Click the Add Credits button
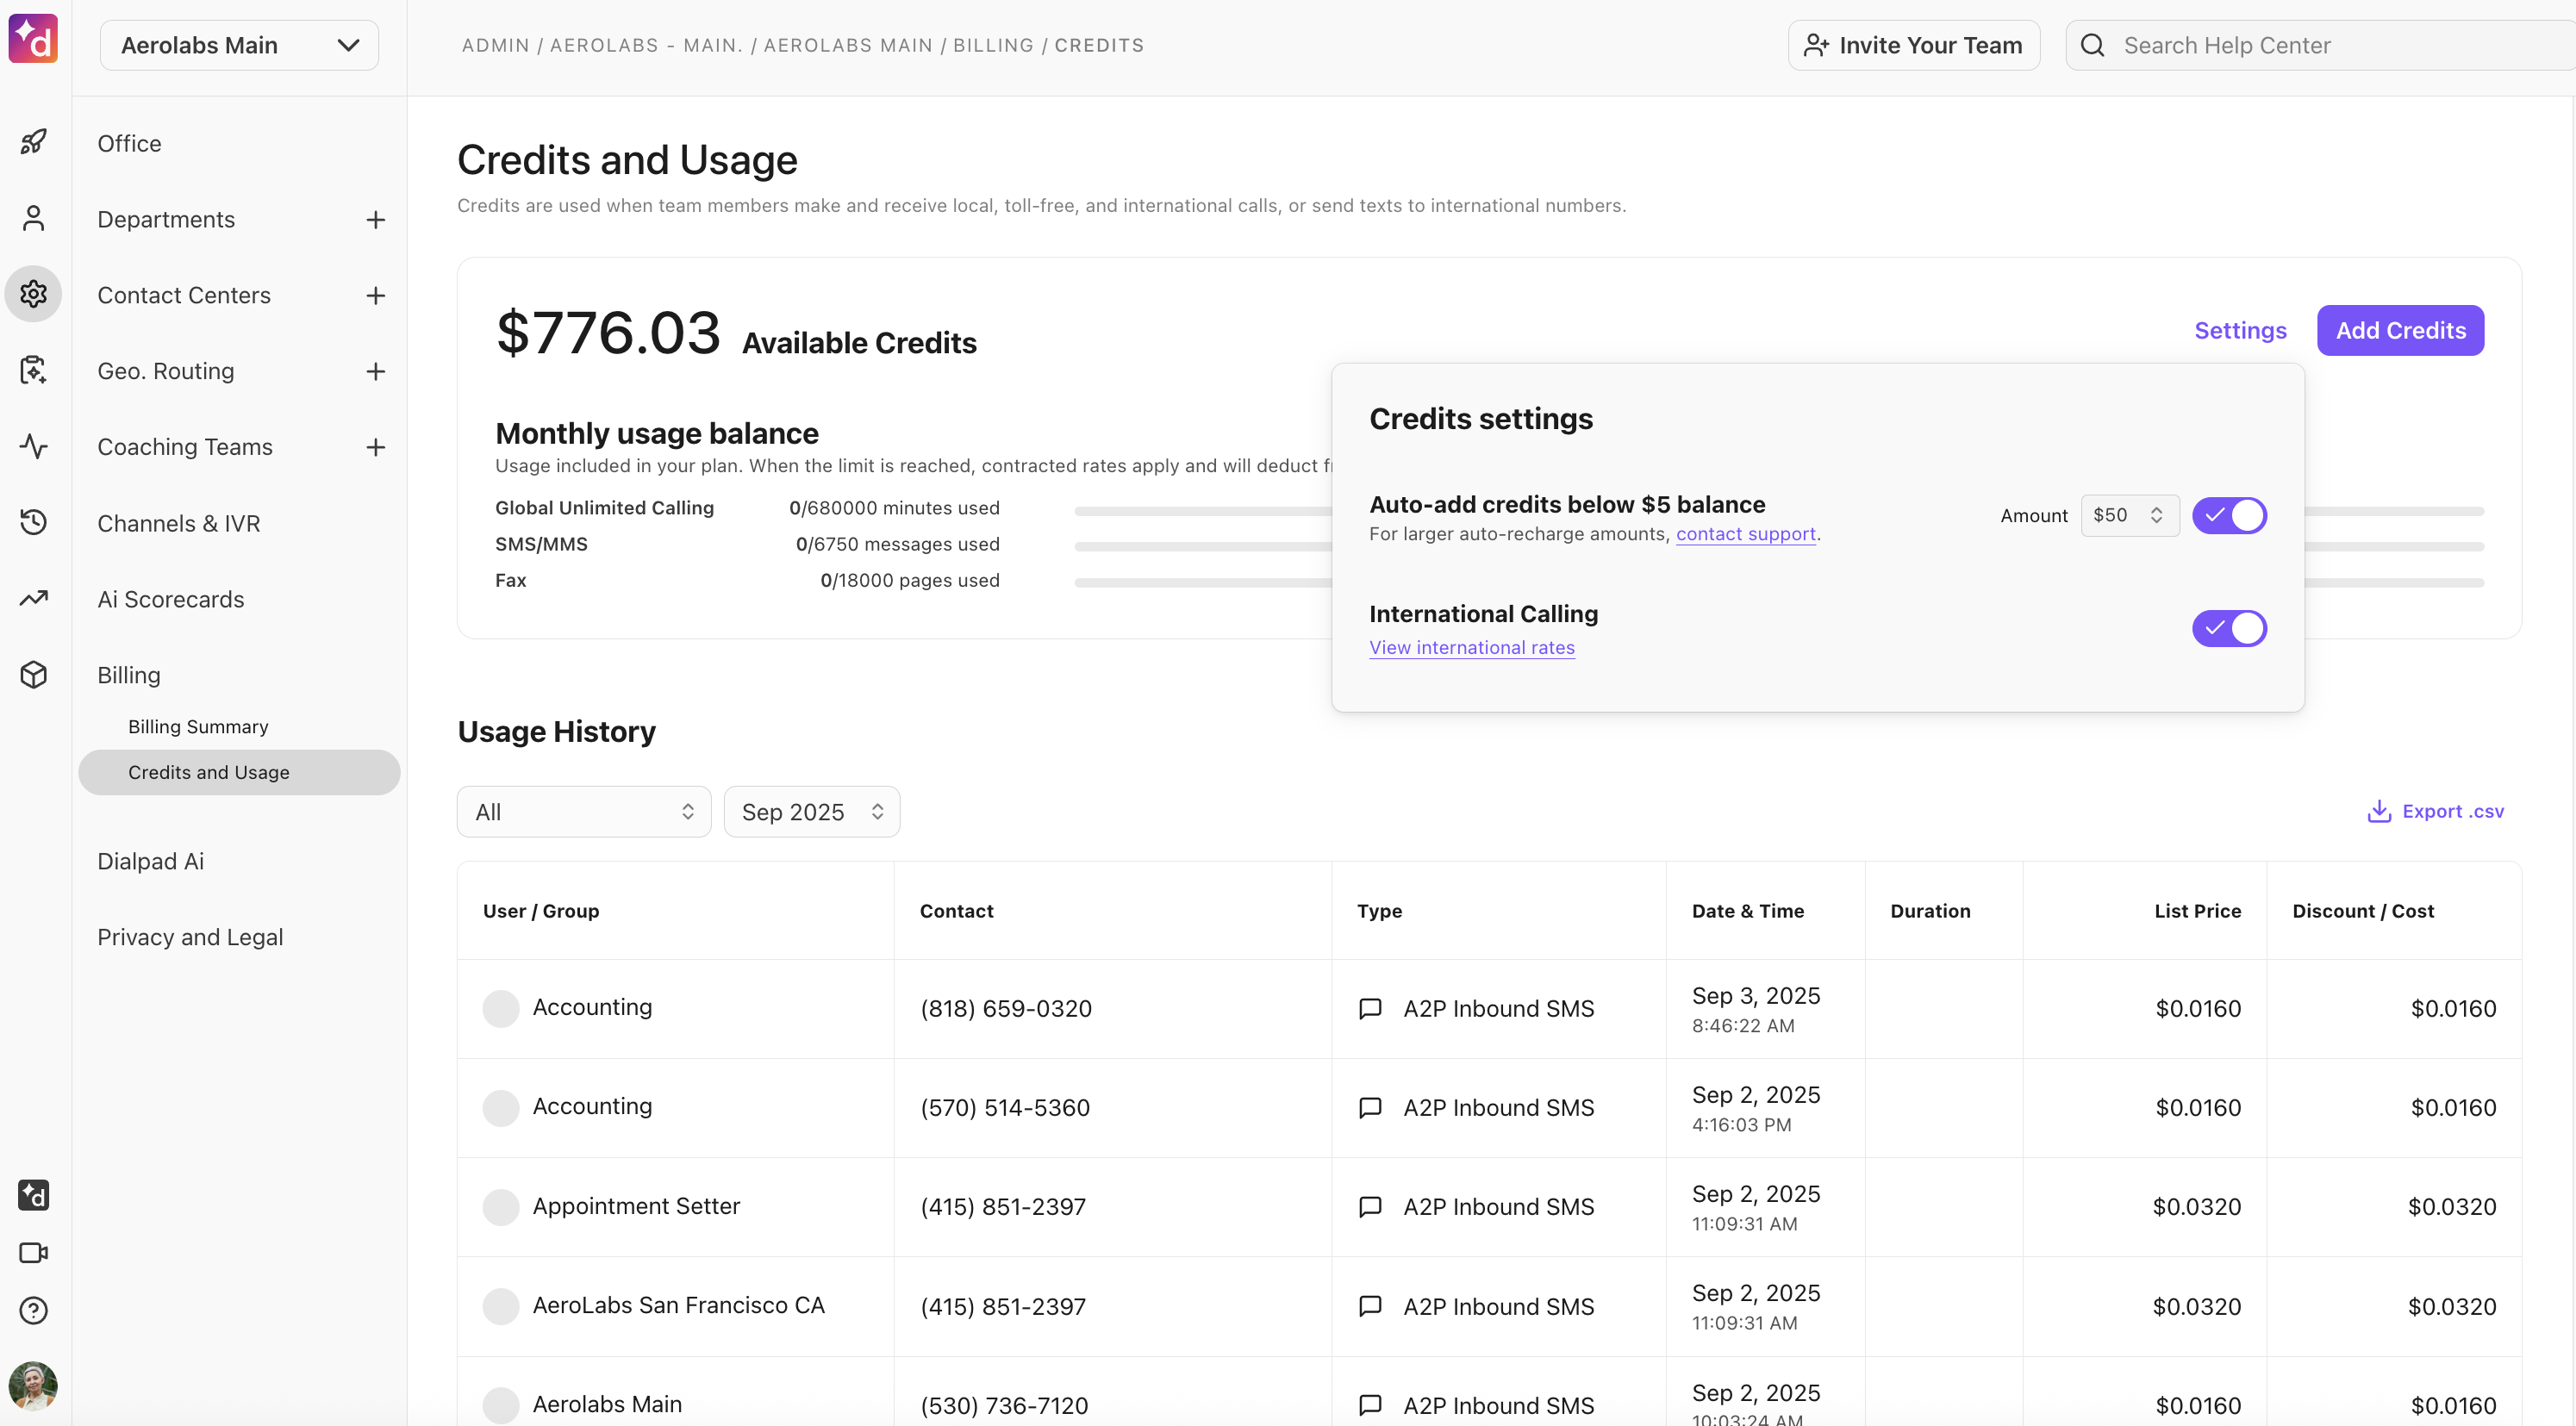Screen dimensions: 2576x1426 coord(2400,330)
